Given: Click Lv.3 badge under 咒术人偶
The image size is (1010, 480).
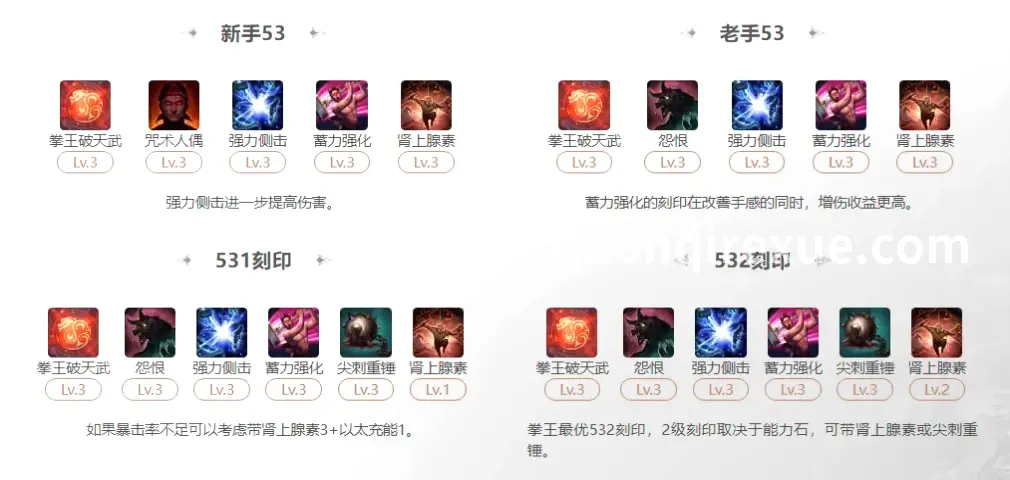Looking at the screenshot, I should point(174,162).
